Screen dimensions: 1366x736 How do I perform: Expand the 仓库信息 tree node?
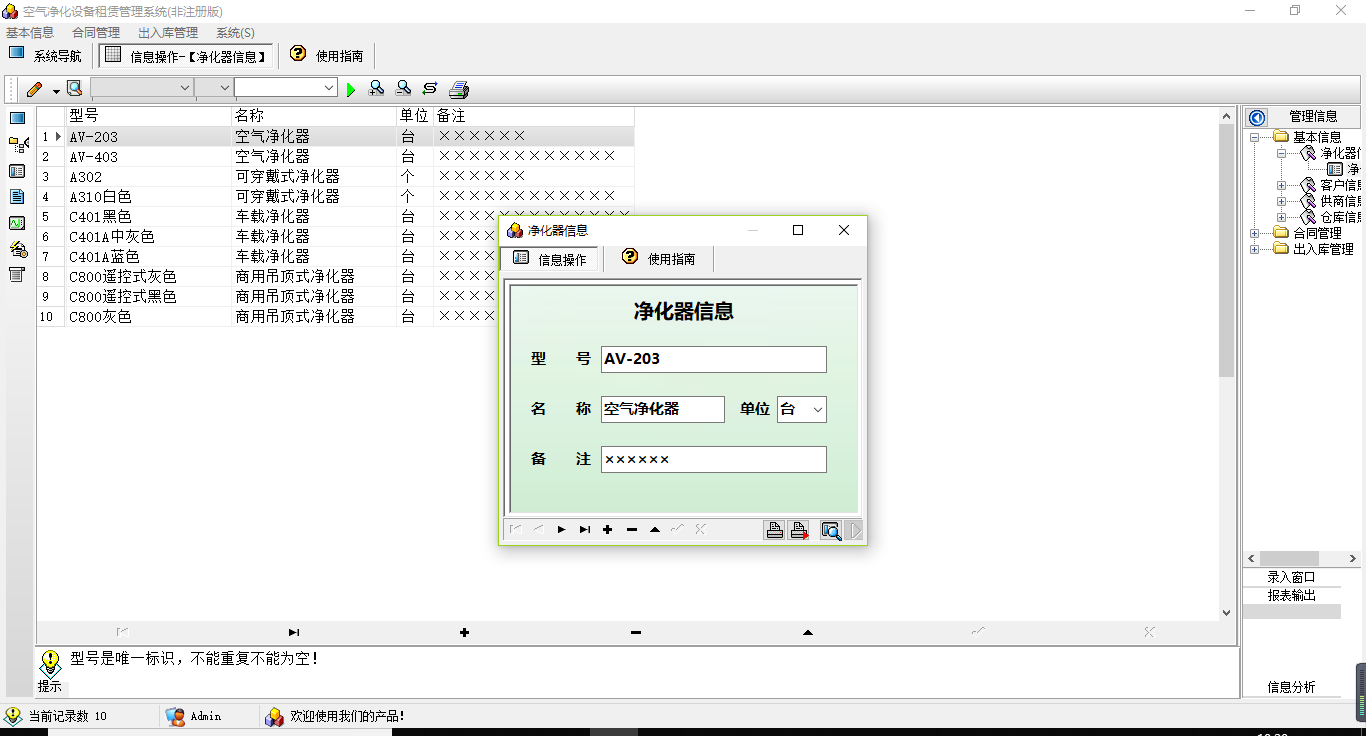point(1282,218)
